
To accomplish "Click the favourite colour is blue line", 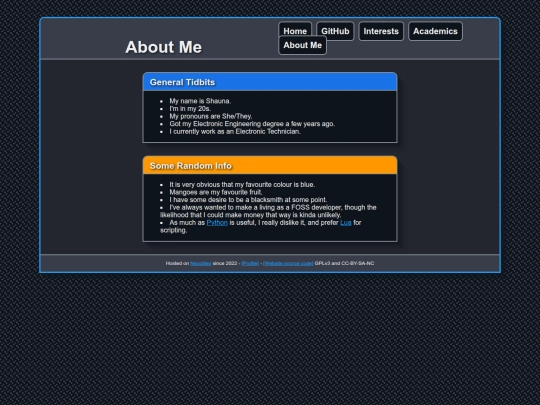I will (x=242, y=185).
